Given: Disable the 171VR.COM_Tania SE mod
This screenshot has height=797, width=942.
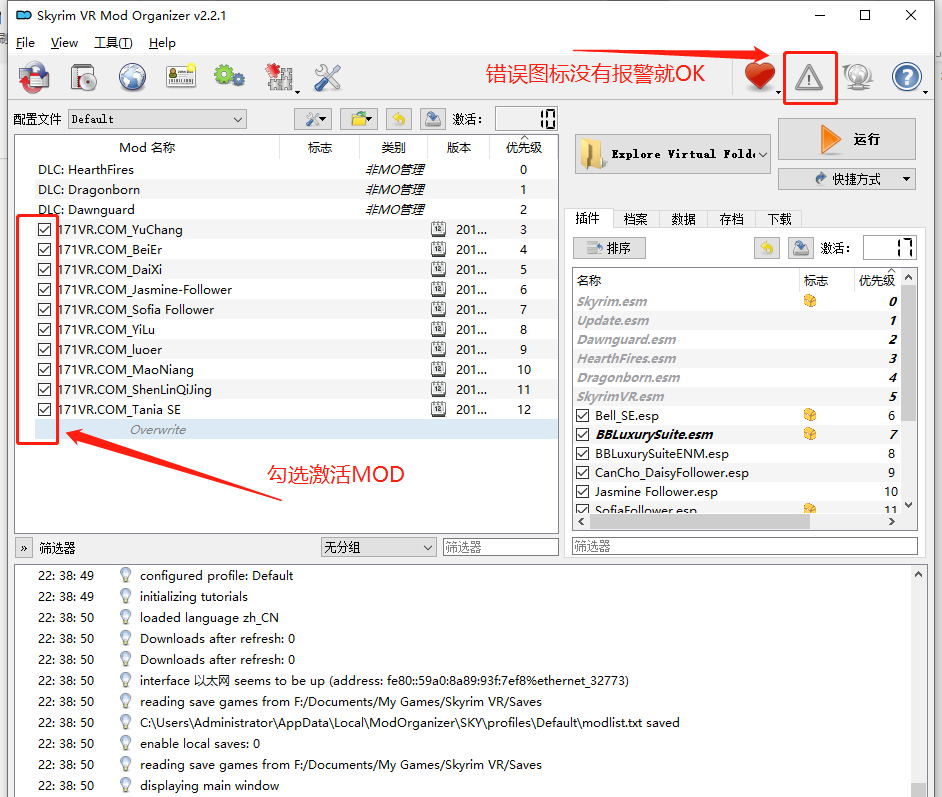Looking at the screenshot, I should tap(44, 410).
